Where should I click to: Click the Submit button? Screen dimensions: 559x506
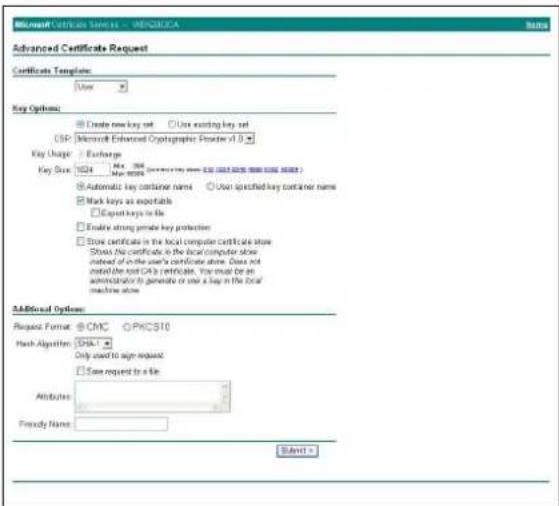(x=297, y=451)
